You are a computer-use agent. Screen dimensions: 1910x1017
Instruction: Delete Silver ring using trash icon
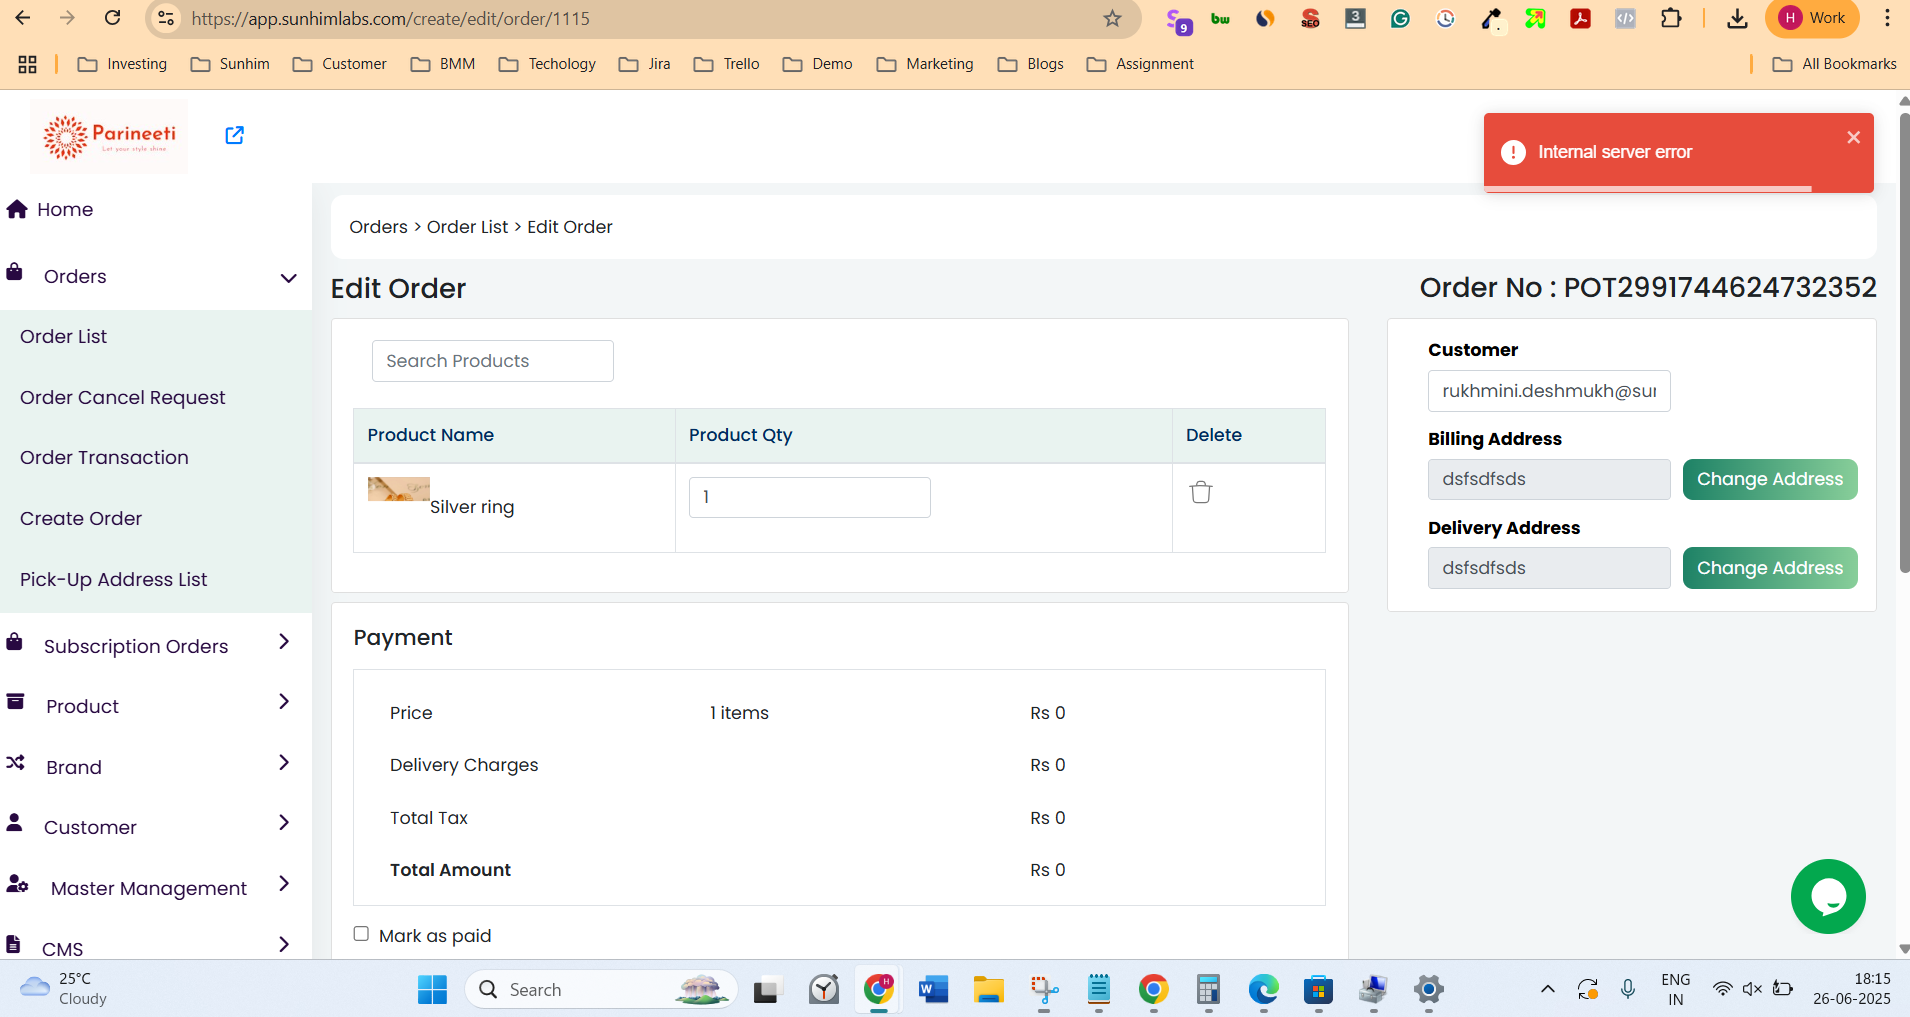click(1201, 492)
